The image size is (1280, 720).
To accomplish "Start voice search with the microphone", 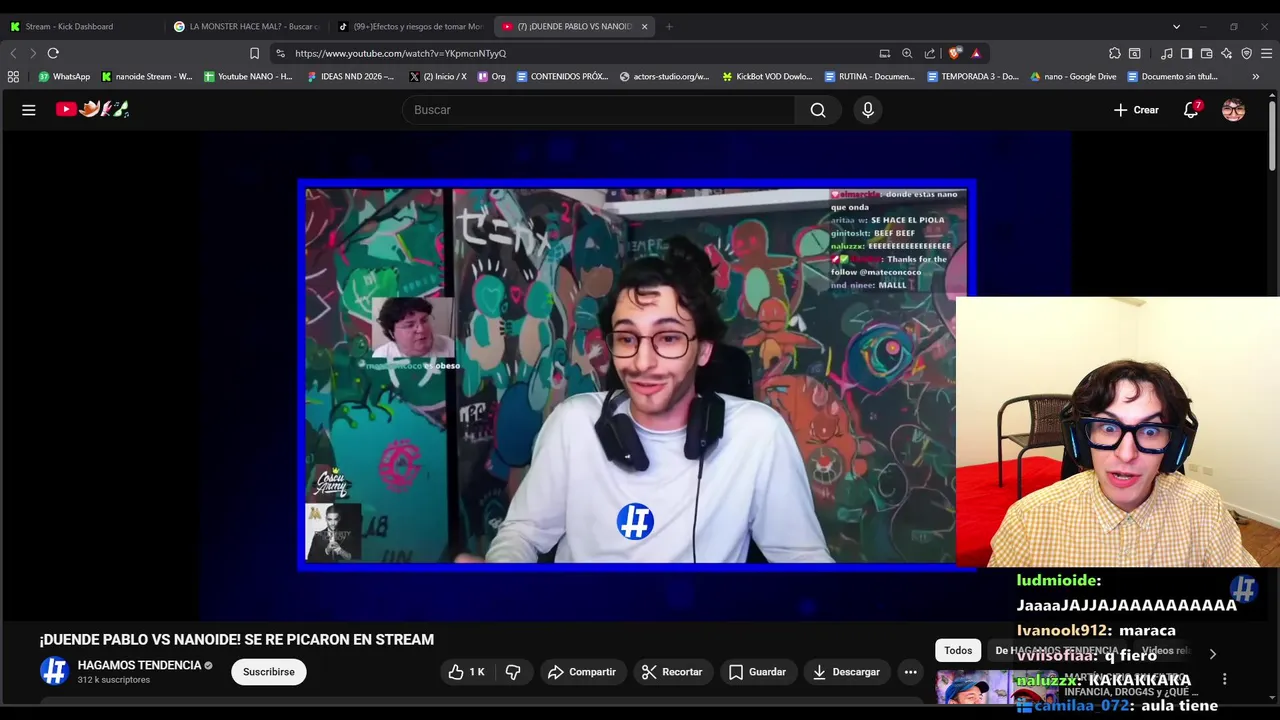I will click(x=868, y=110).
